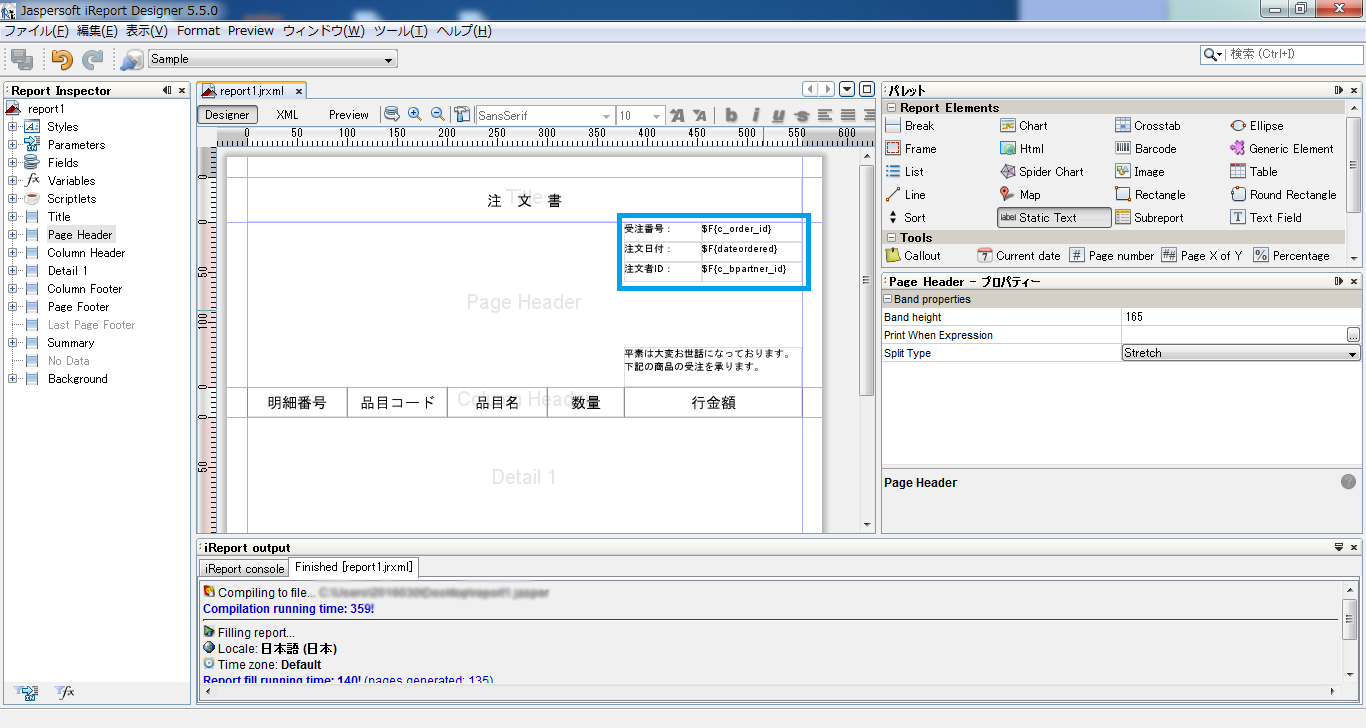Open the SansSerif font family dropdown
The width and height of the screenshot is (1366, 728).
pos(608,115)
